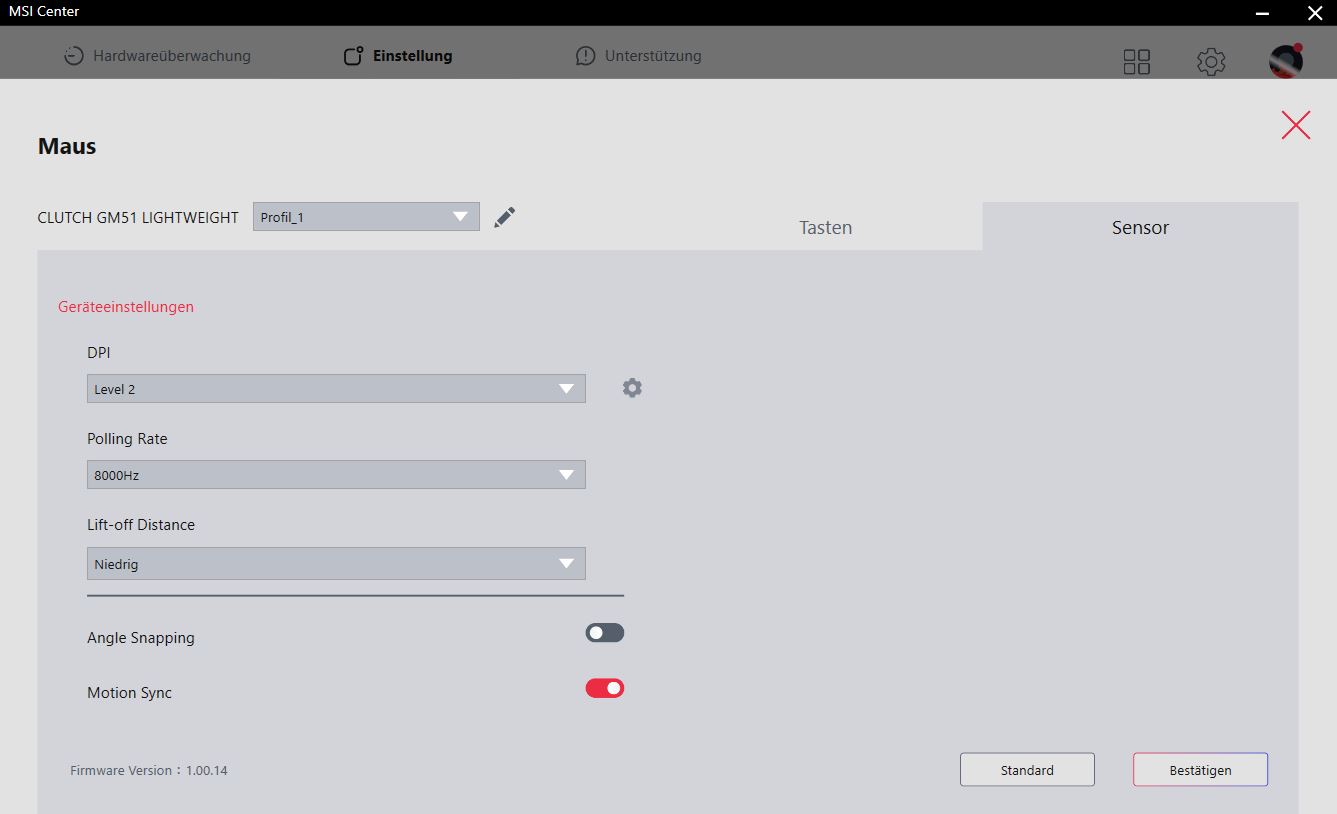
Task: Click the Unterstützung chat bubble icon
Action: [585, 56]
